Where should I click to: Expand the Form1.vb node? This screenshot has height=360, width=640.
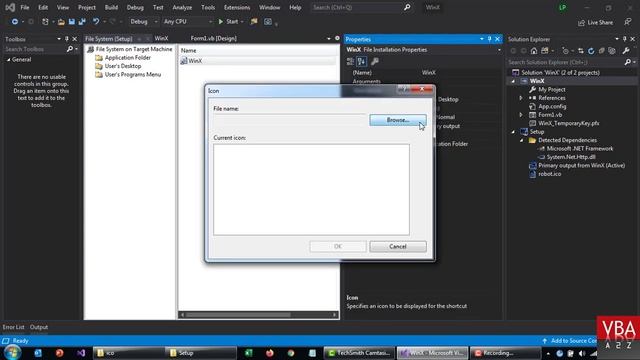521,115
